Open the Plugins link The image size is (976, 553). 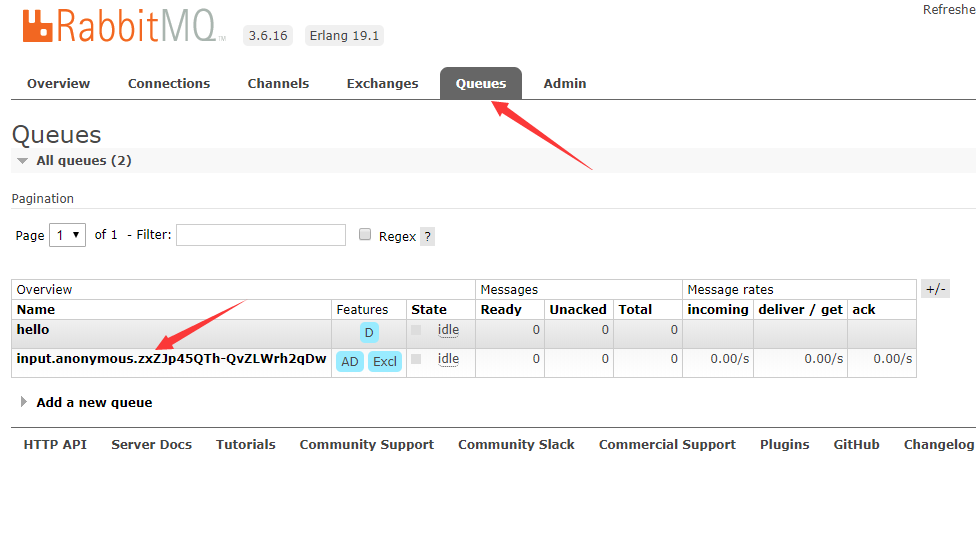click(x=784, y=445)
